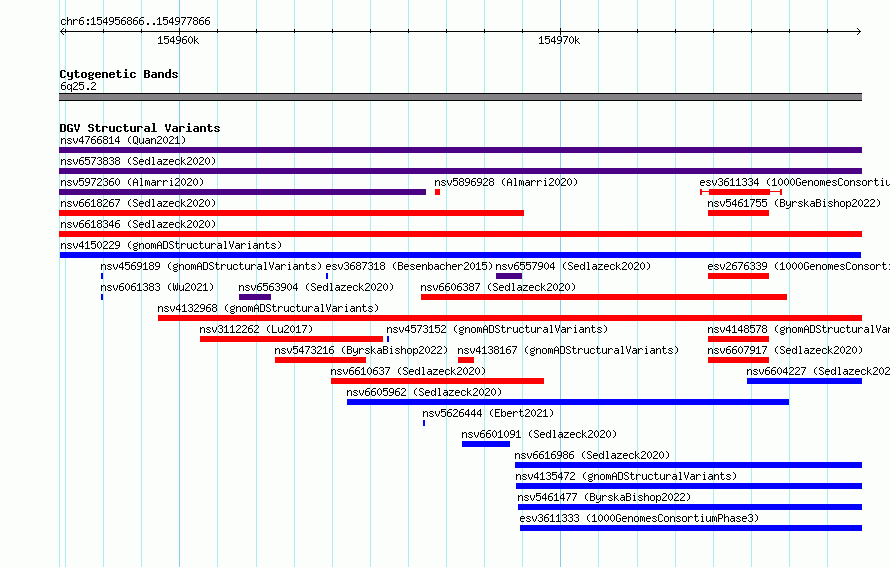Click the nsv4148578 gnomAD variant label
This screenshot has height=567, width=890.
tap(799, 329)
